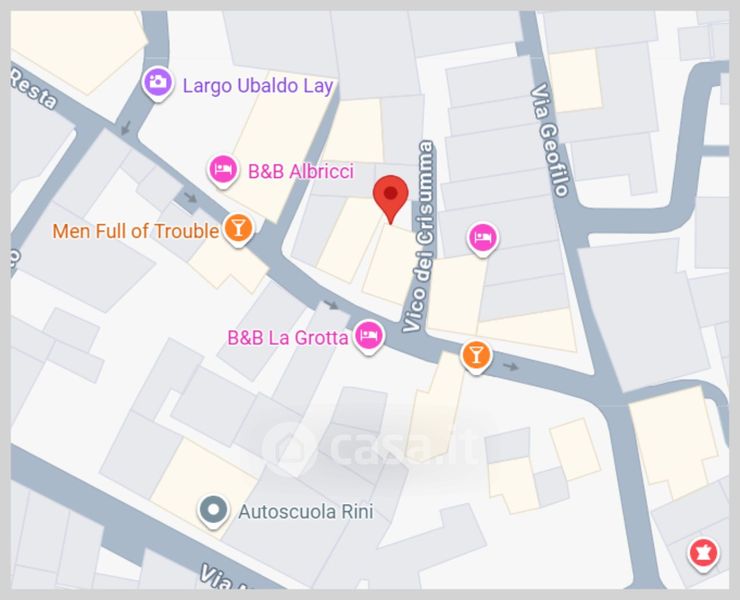Open the unlabeled bar icon beside B&B La Grotta
This screenshot has height=600, width=740.
476,356
